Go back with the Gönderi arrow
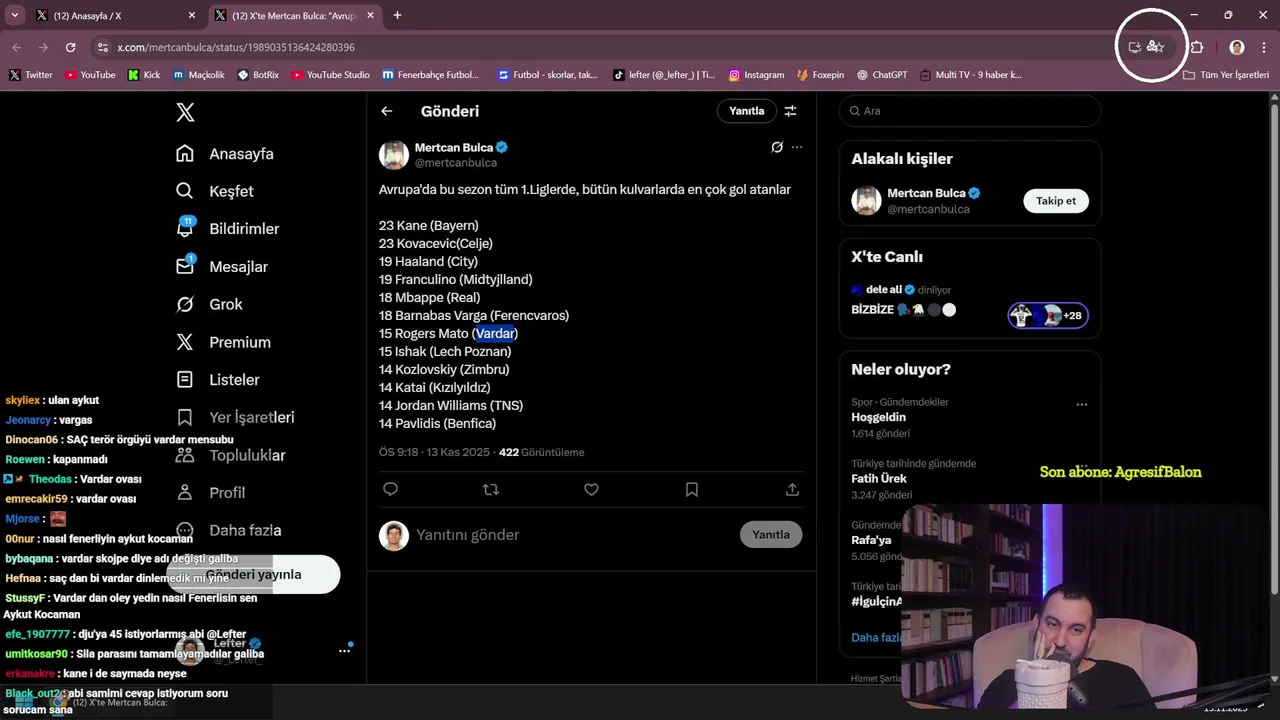The width and height of the screenshot is (1280, 720). (387, 111)
